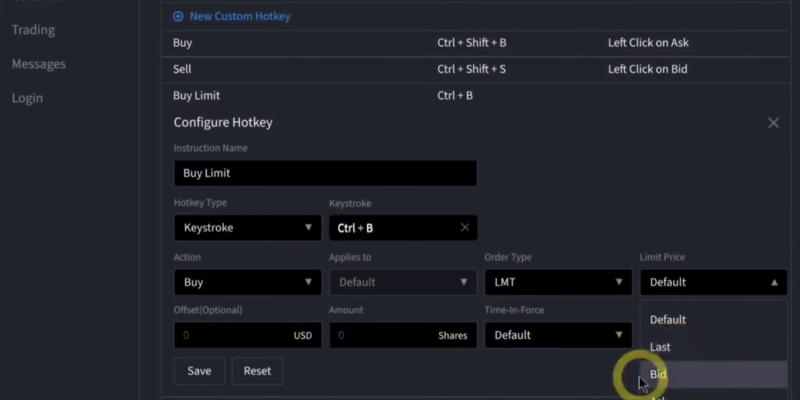Select Bid from Limit Price options
800x400 pixels.
[x=700, y=374]
